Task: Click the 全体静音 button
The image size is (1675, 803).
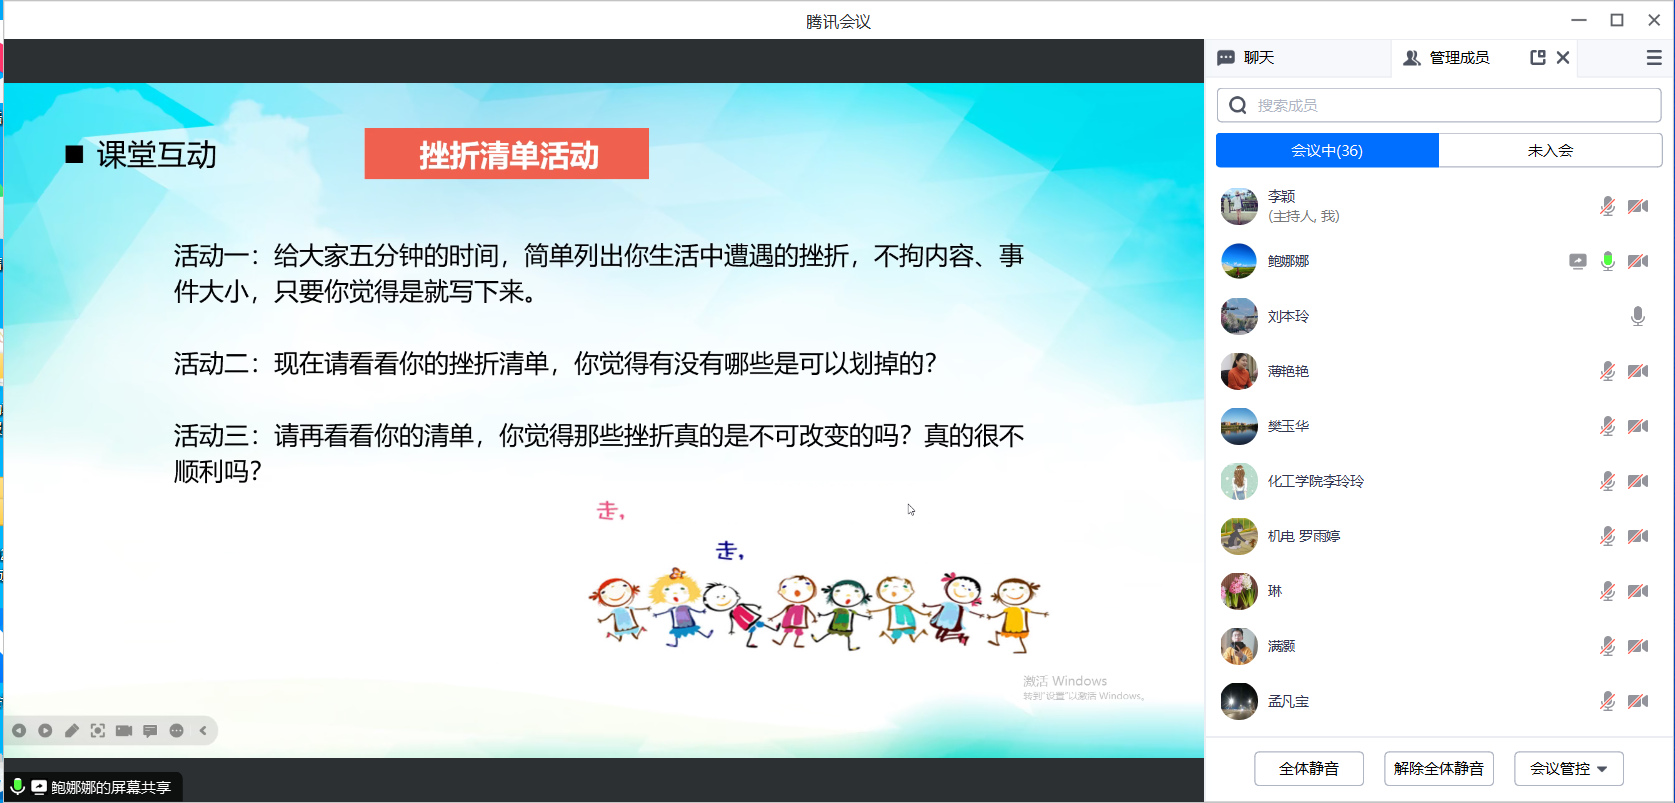Action: tap(1308, 769)
